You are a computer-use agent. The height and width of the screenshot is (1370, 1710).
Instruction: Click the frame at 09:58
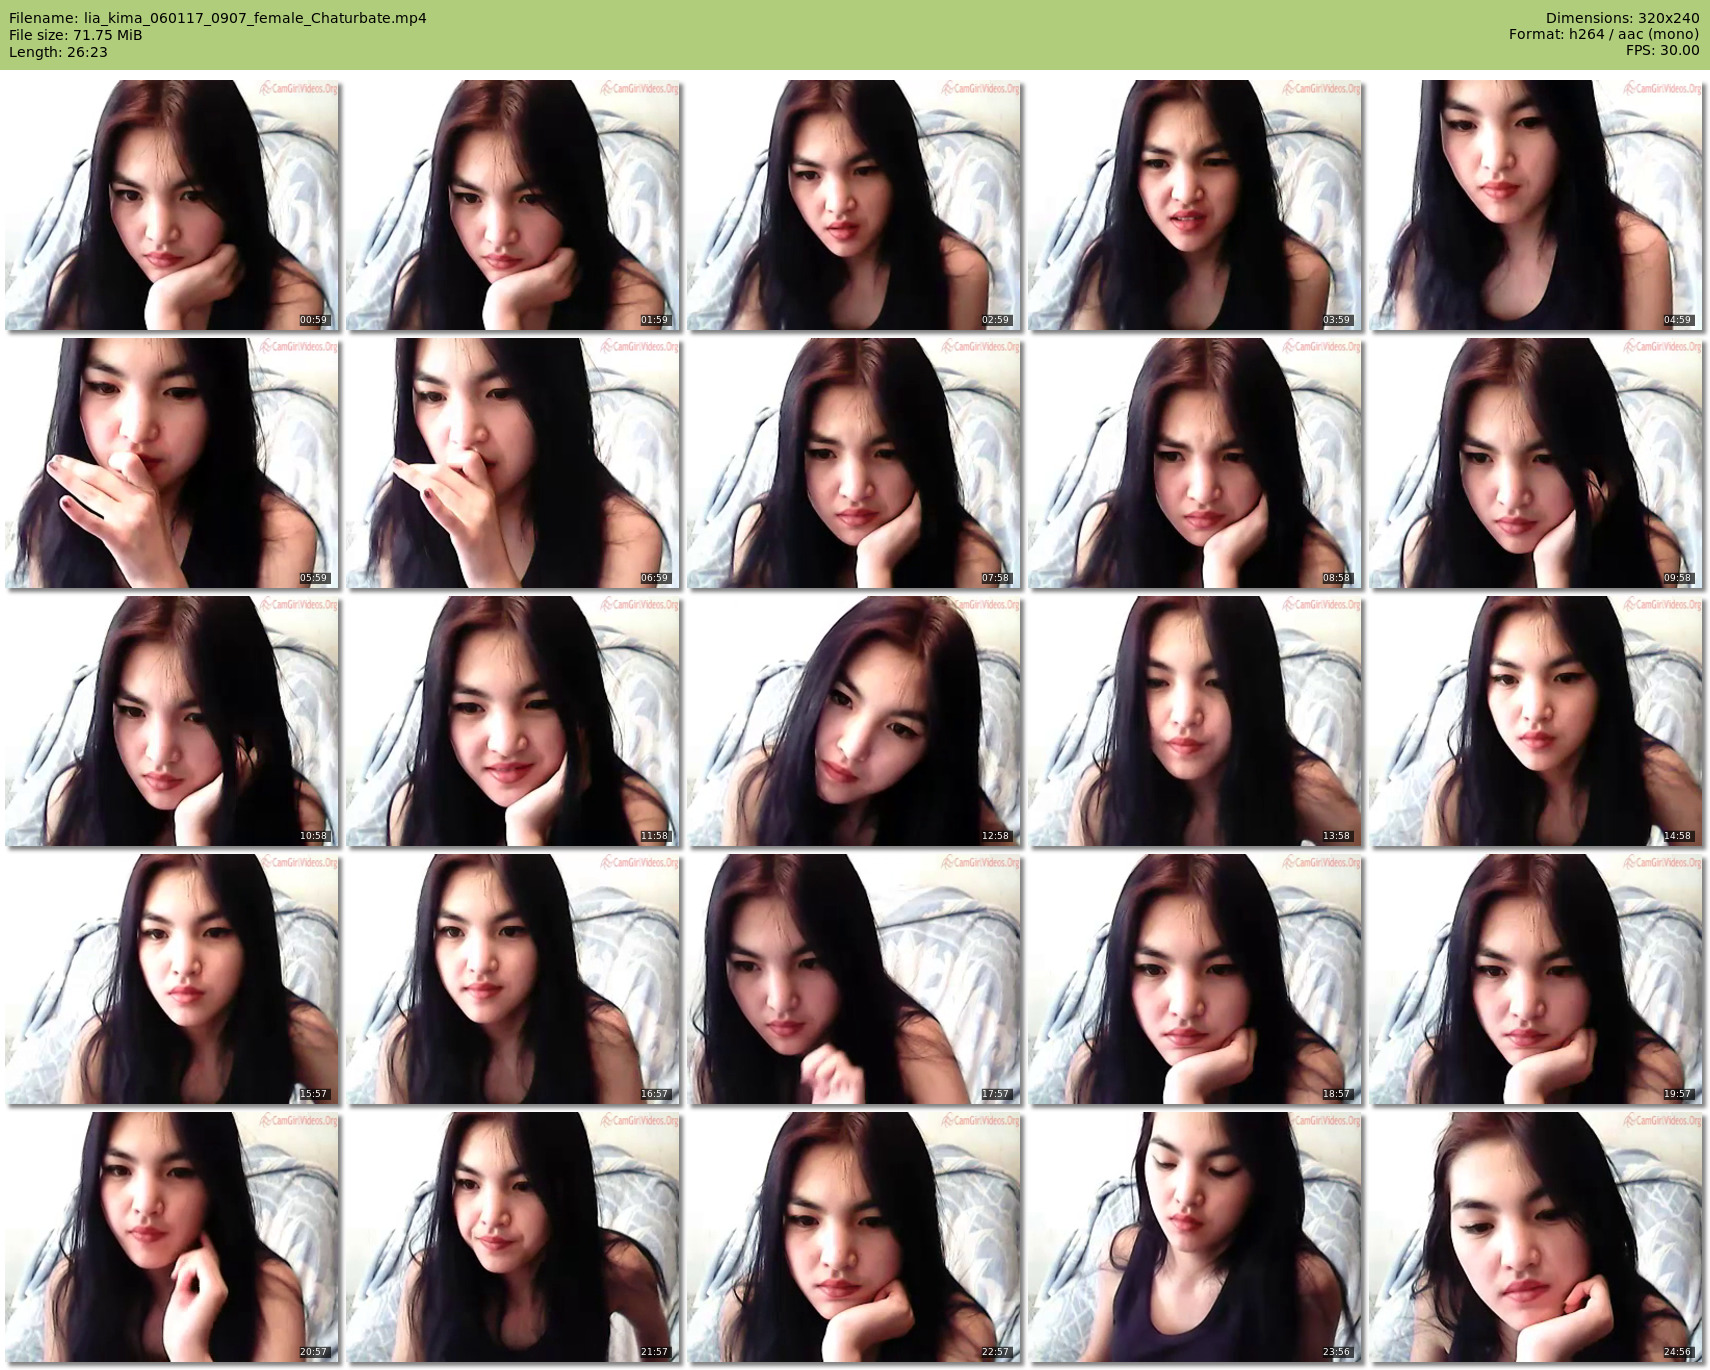coord(1536,463)
